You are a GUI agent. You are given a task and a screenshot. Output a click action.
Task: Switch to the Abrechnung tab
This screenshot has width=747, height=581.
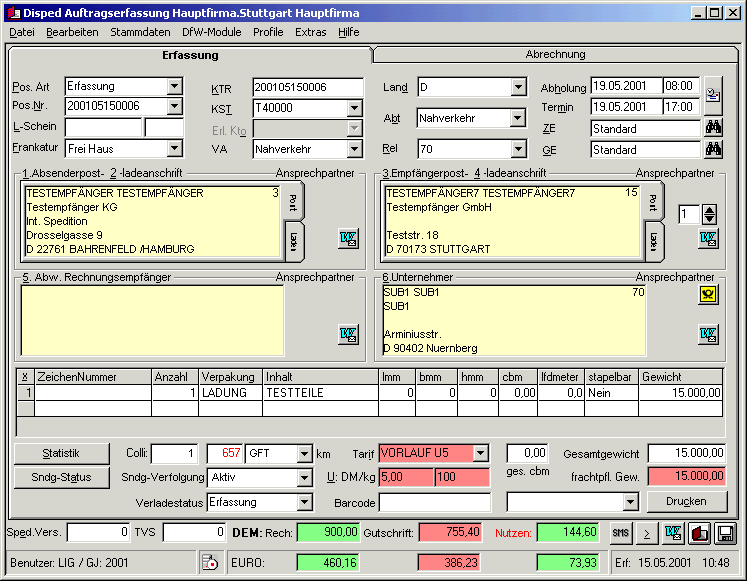(555, 55)
